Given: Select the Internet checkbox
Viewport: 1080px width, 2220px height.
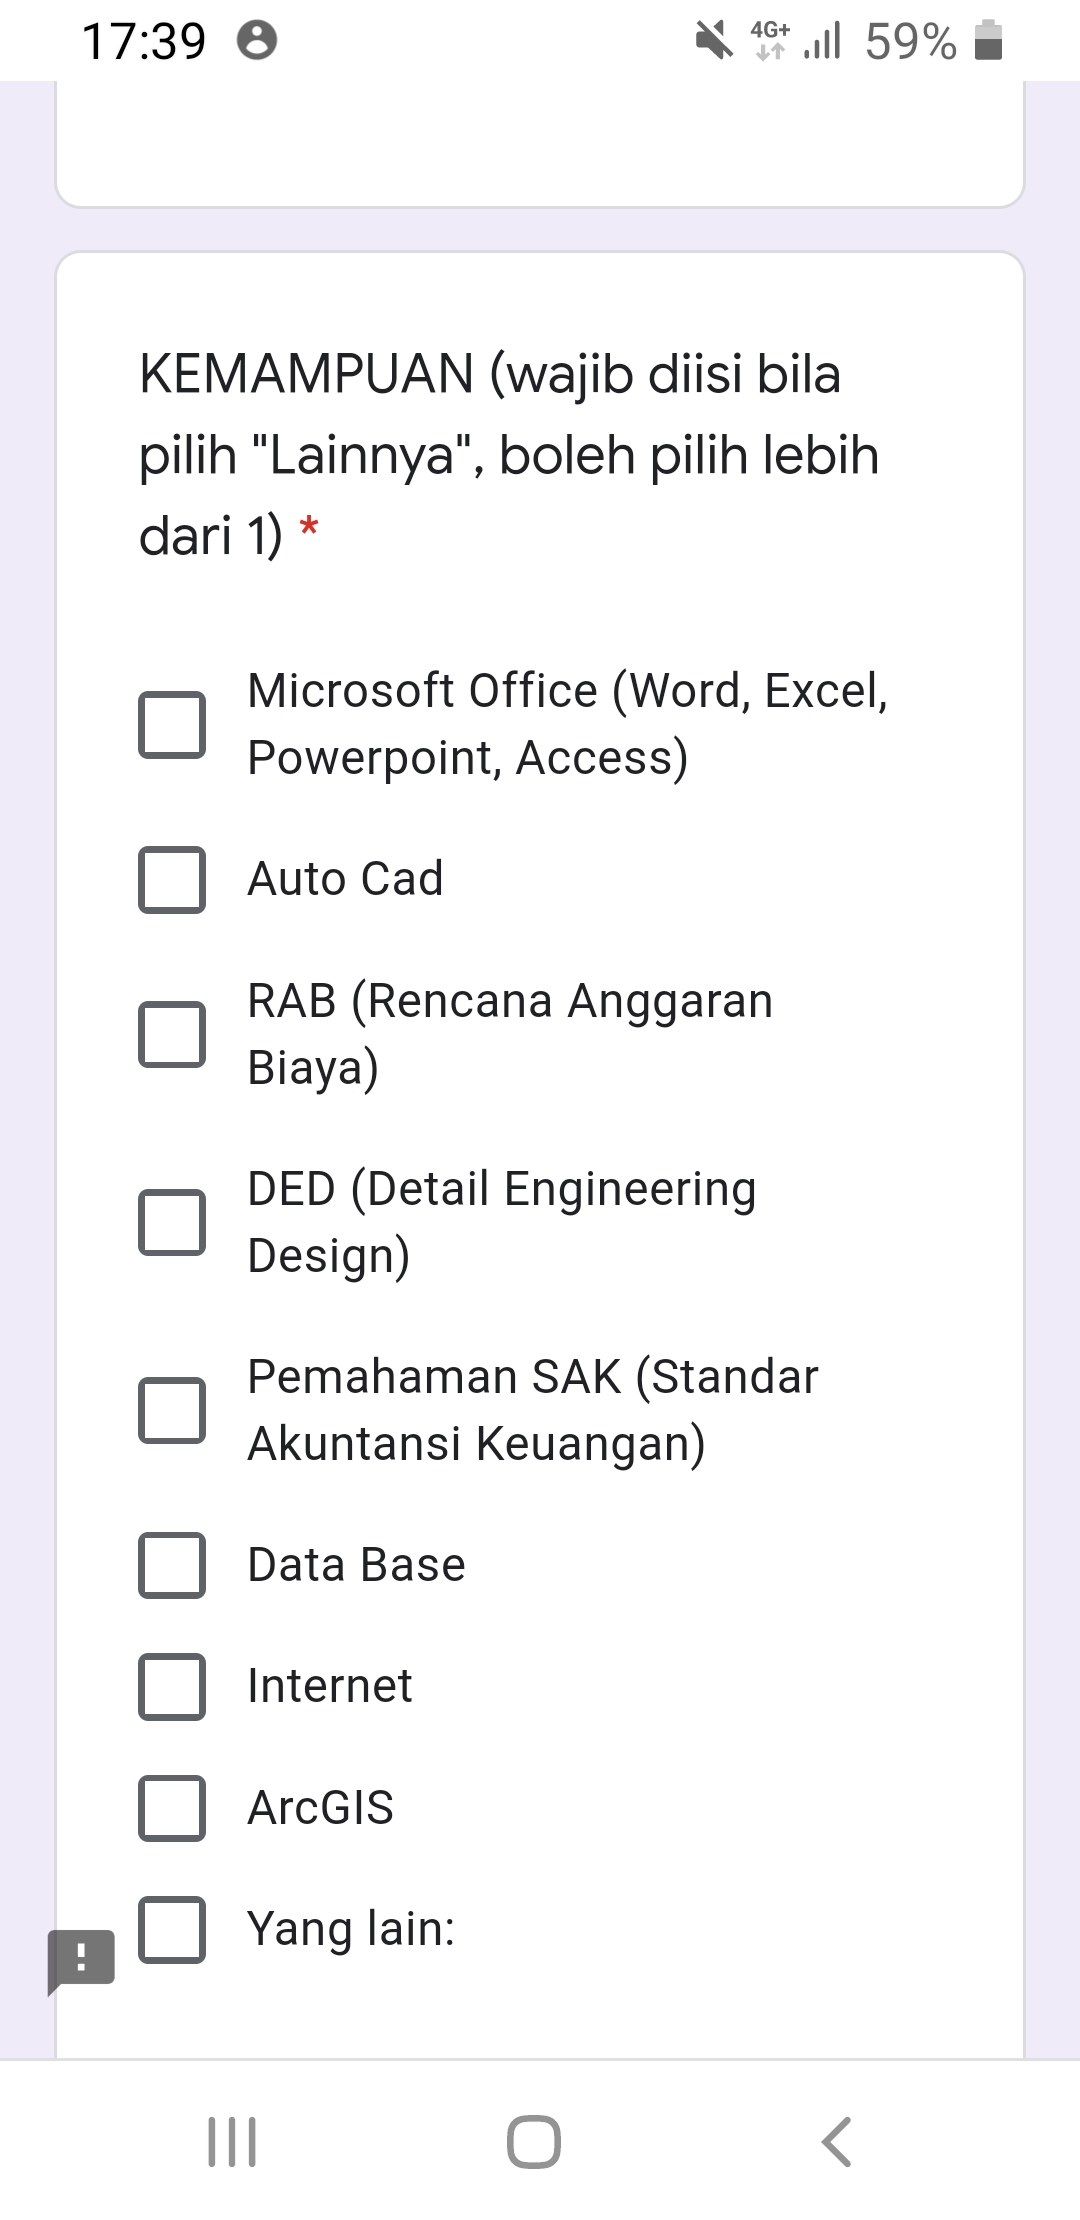Looking at the screenshot, I should point(172,1686).
